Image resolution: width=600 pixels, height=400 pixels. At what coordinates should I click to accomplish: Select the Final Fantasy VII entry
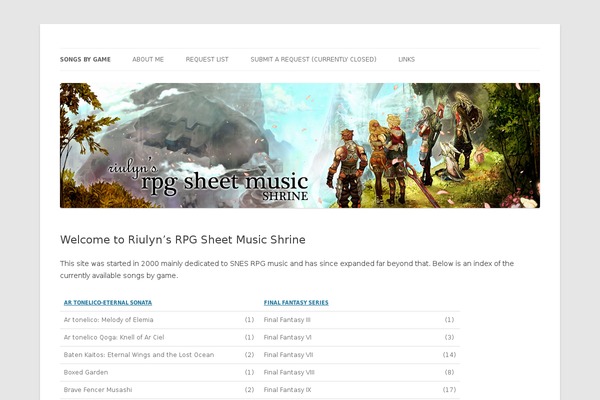pos(288,355)
